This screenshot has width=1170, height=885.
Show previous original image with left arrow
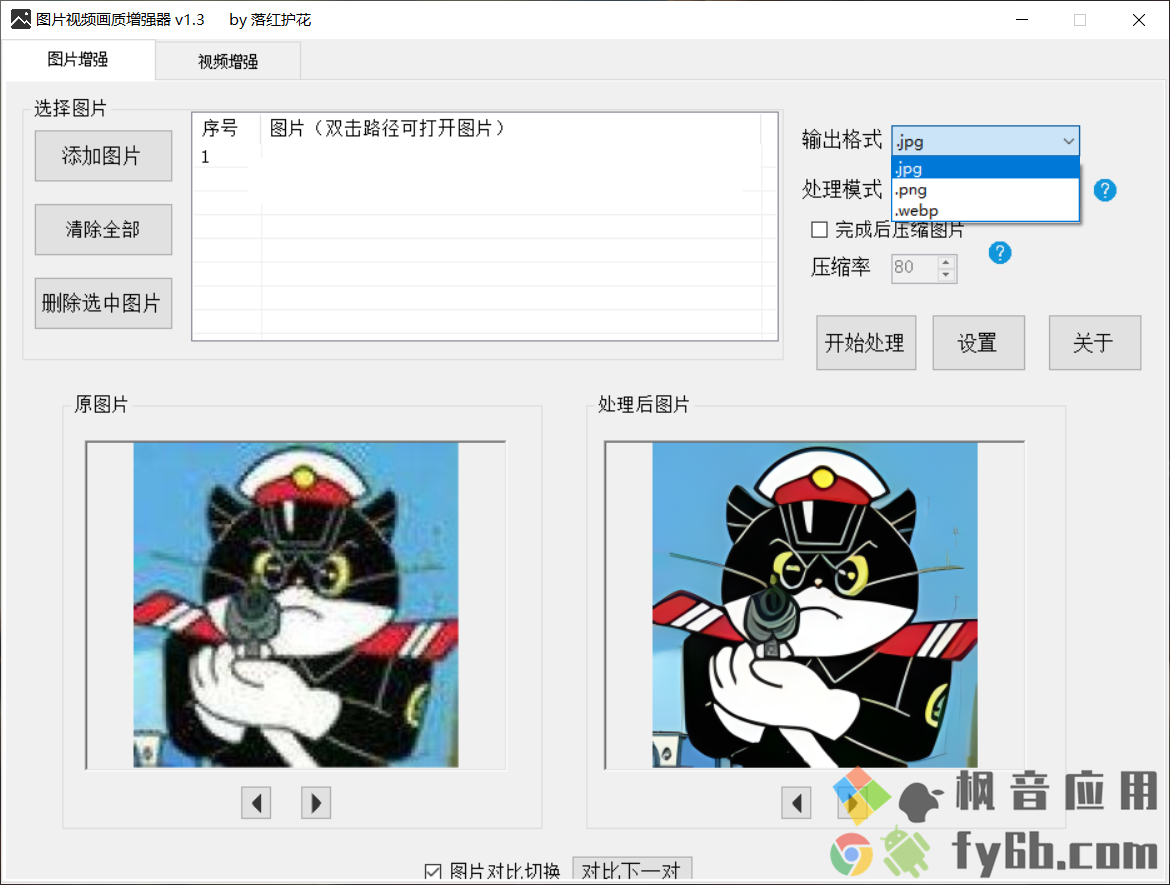click(x=256, y=803)
